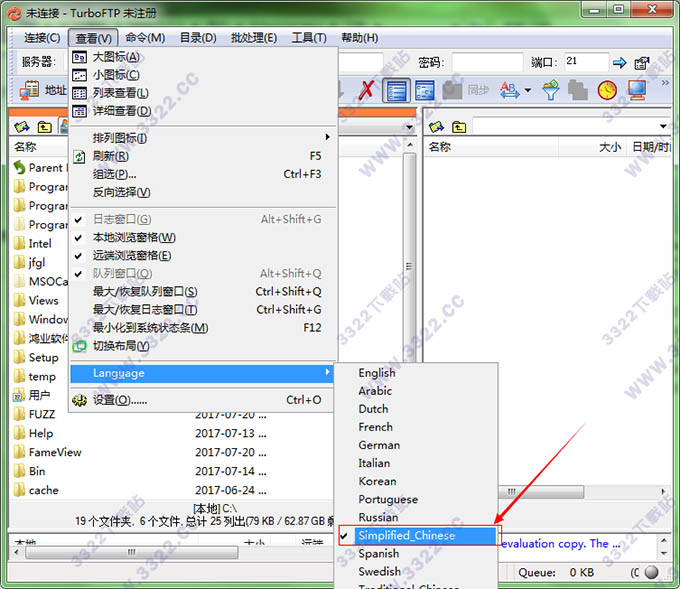
Task: Choose French language
Action: click(x=417, y=427)
